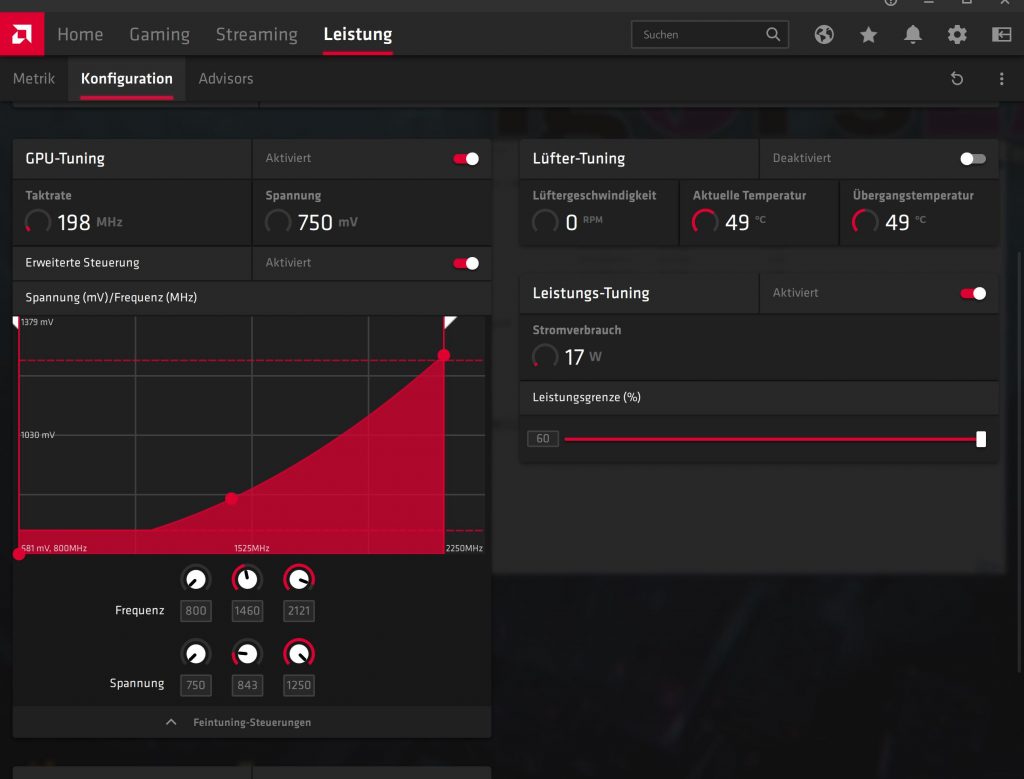Viewport: 1024px width, 779px height.
Task: Click the AMD logo icon
Action: 22,34
